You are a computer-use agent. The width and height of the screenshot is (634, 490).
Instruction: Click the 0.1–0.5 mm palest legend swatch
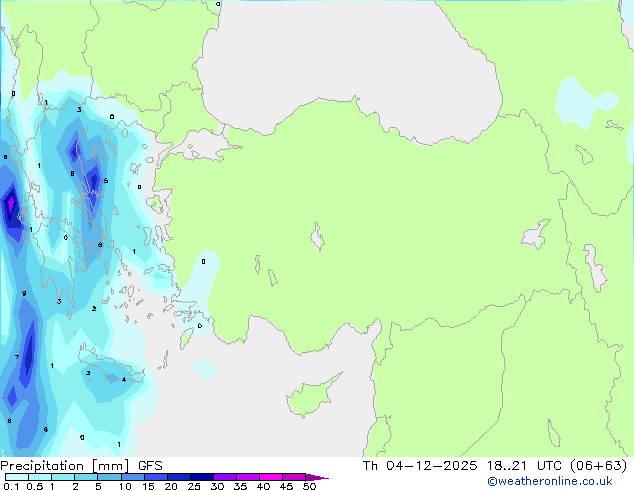(x=17, y=477)
